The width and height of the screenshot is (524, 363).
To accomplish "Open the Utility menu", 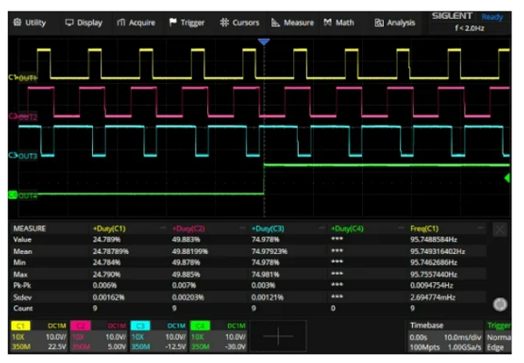I will pyautogui.click(x=29, y=23).
